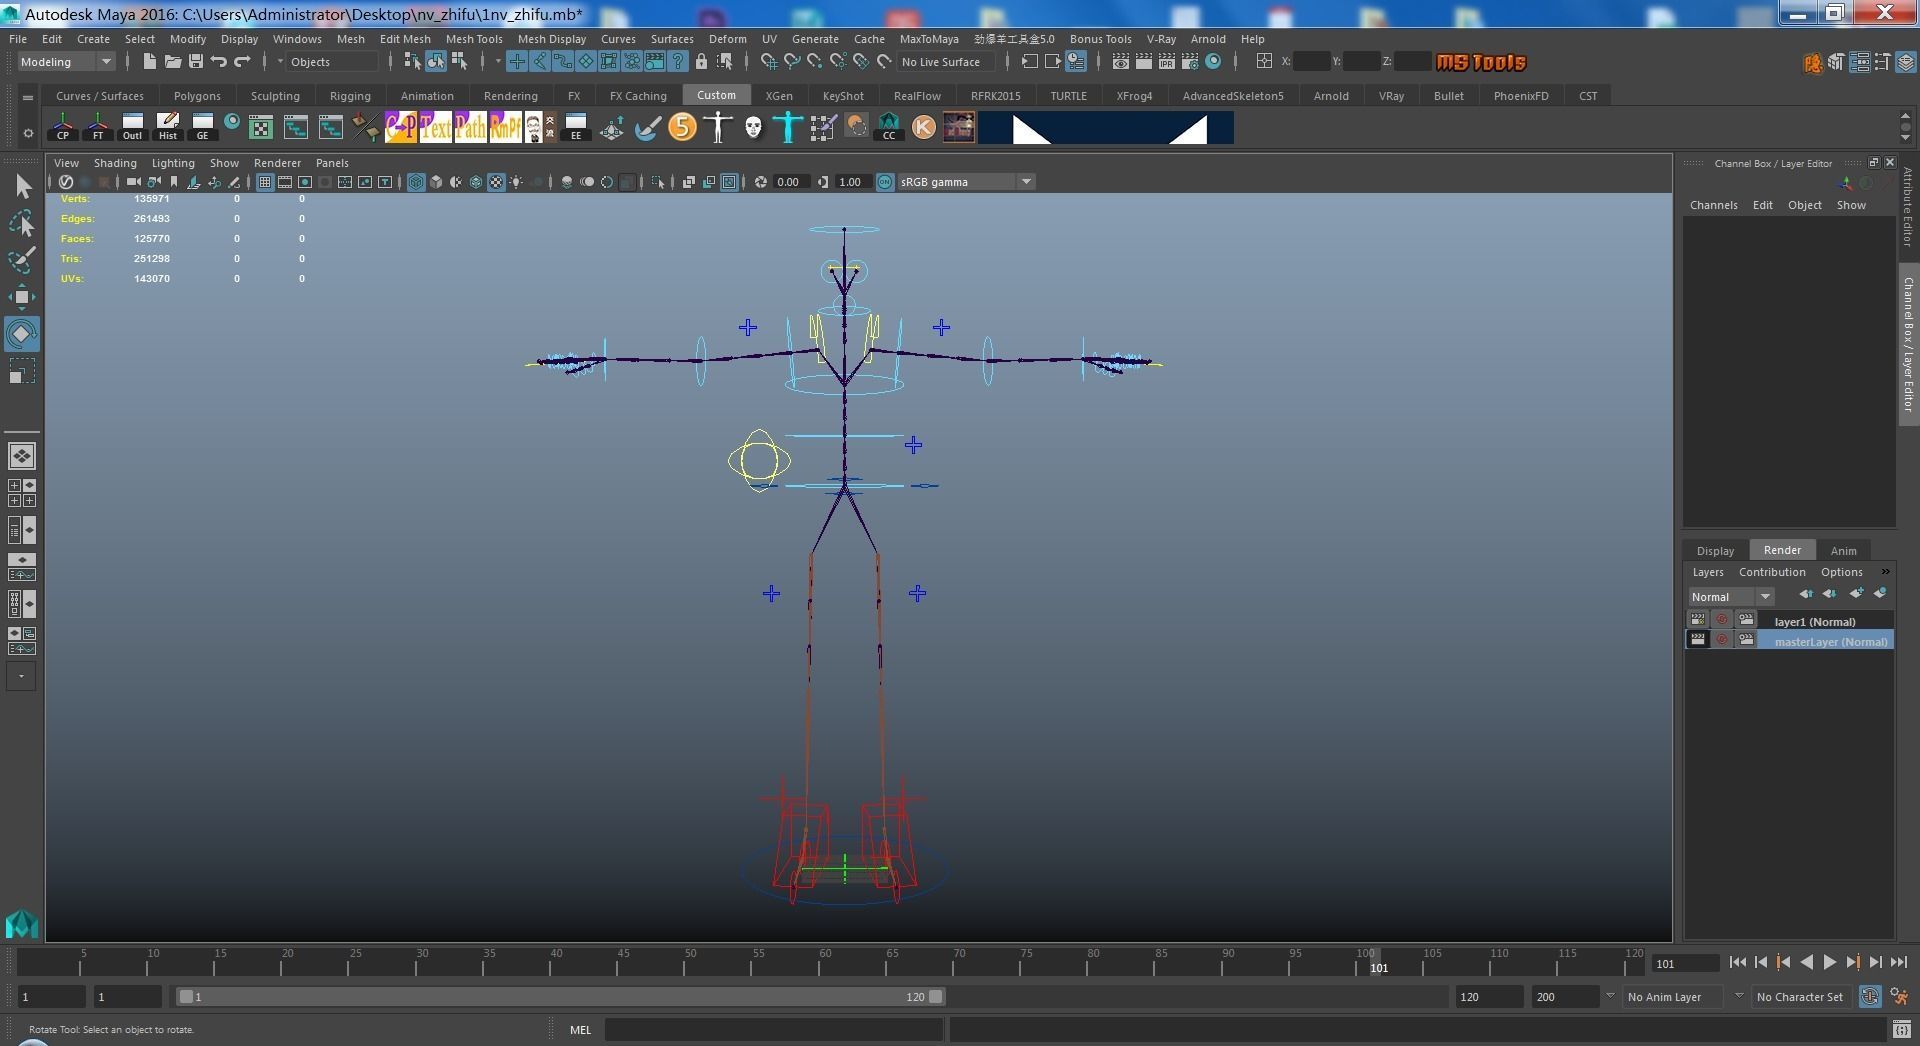Redo the action via toolbar arrow
Image resolution: width=1920 pixels, height=1046 pixels.
[x=242, y=62]
